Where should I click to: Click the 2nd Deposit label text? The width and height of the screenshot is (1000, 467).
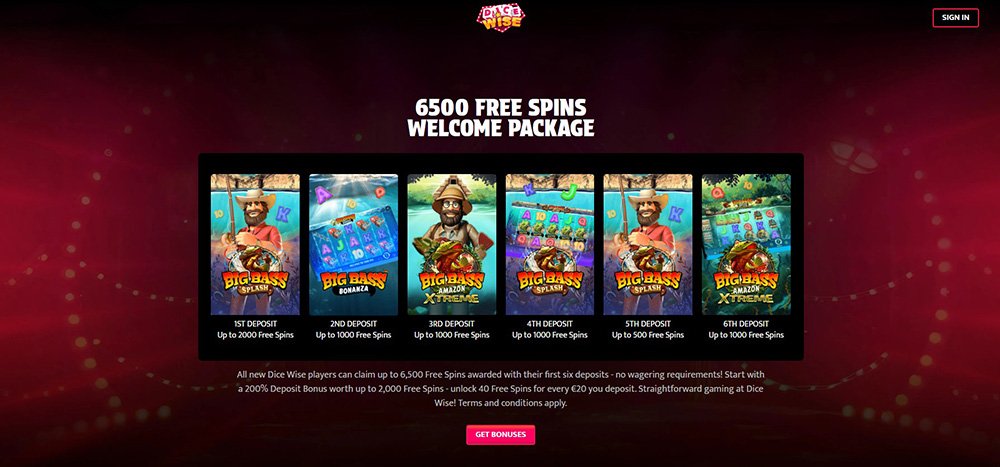click(x=353, y=324)
